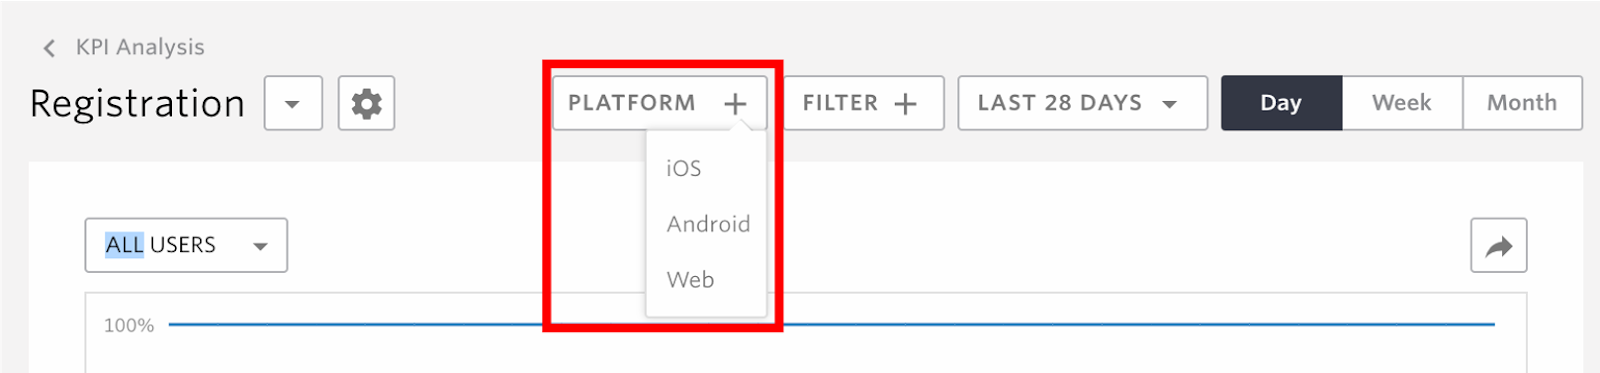1600x373 pixels.
Task: Click the Registration page title
Action: [x=137, y=103]
